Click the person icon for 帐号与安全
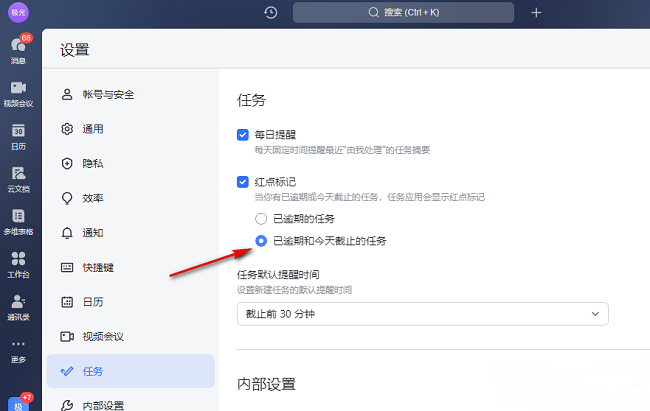Image resolution: width=650 pixels, height=411 pixels. pyautogui.click(x=67, y=94)
